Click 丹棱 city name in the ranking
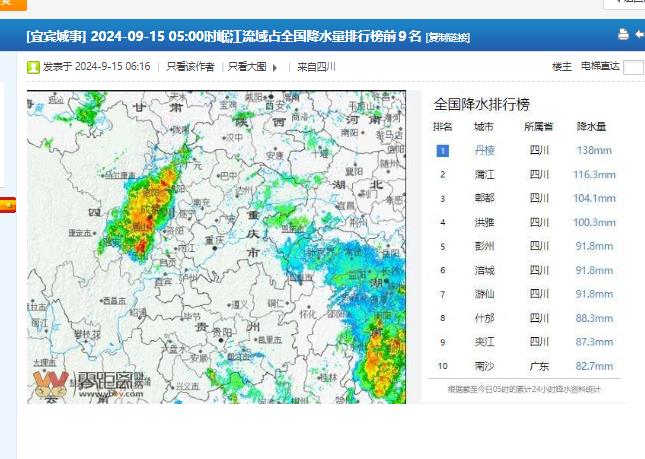645x459 pixels. pyautogui.click(x=484, y=151)
